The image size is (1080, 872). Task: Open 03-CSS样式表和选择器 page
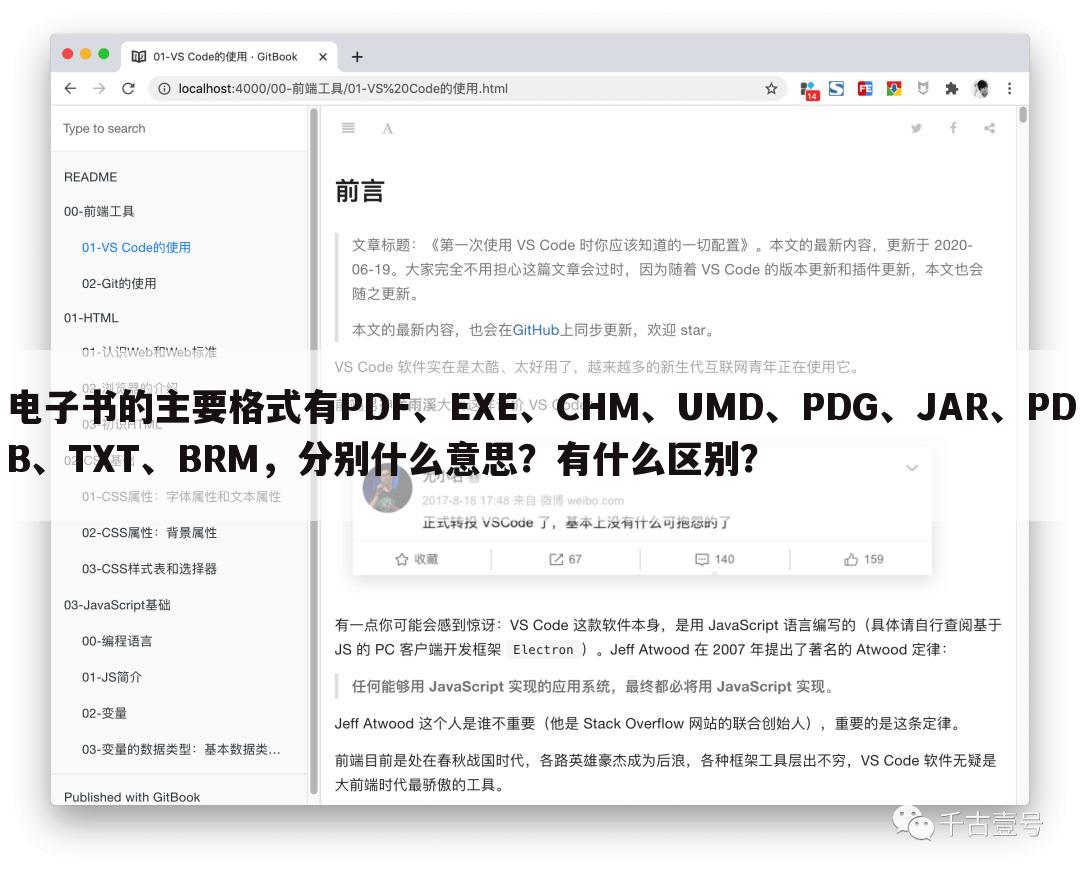click(149, 568)
